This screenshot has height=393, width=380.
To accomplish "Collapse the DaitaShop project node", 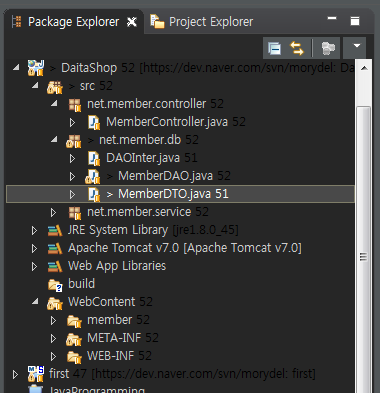I will click(16, 67).
